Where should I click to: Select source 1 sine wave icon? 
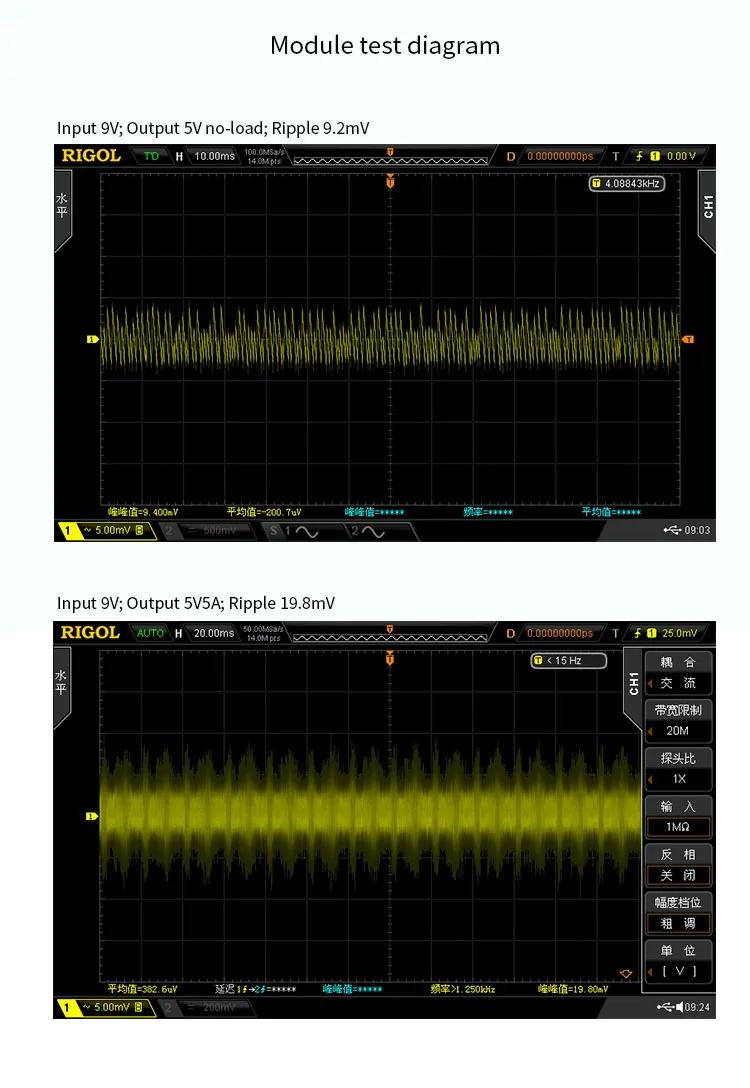click(x=306, y=531)
